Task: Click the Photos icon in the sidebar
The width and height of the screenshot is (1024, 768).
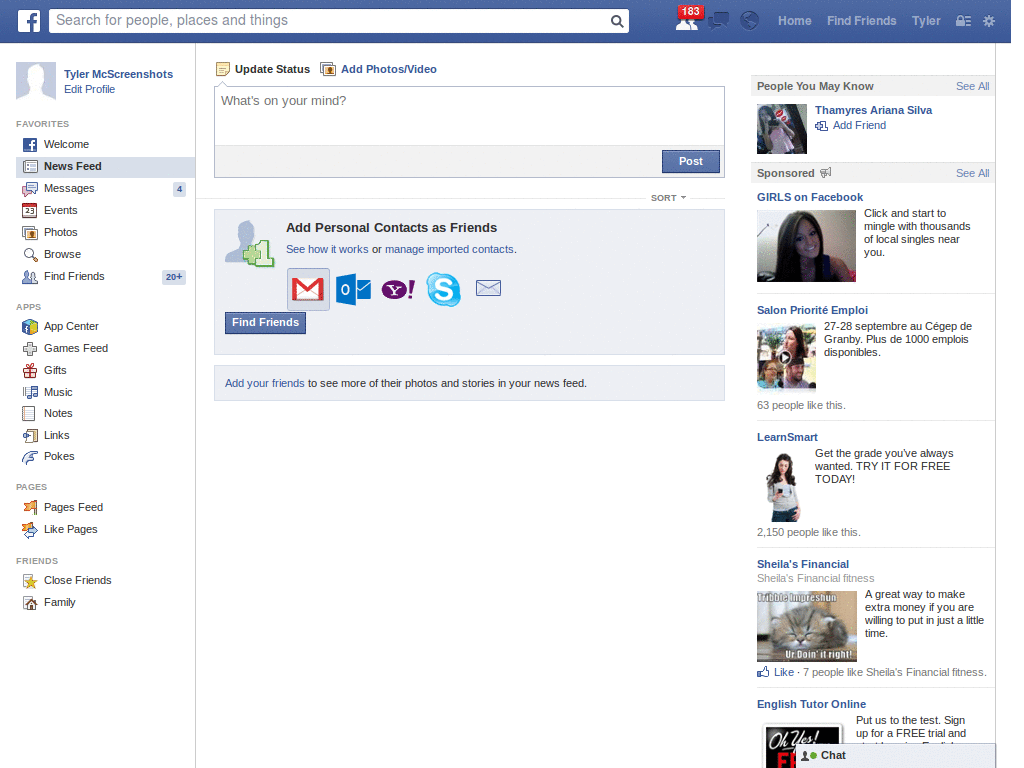Action: (29, 232)
